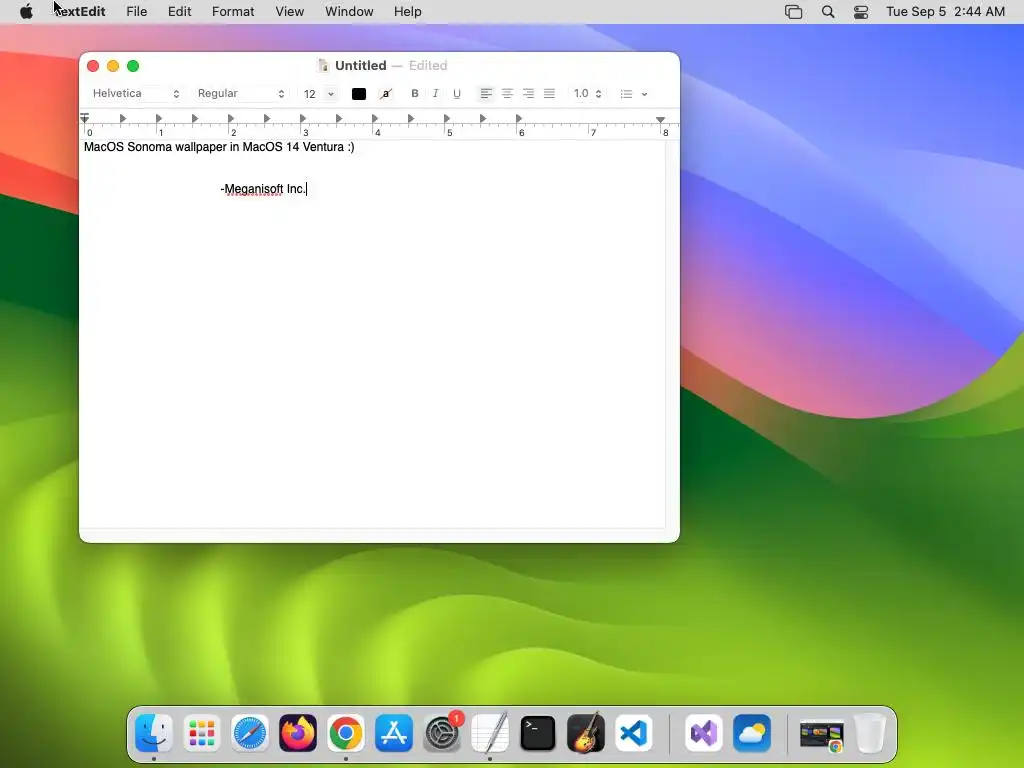This screenshot has height=768, width=1024.
Task: Open the Helvetica font family dropdown
Action: pyautogui.click(x=135, y=93)
